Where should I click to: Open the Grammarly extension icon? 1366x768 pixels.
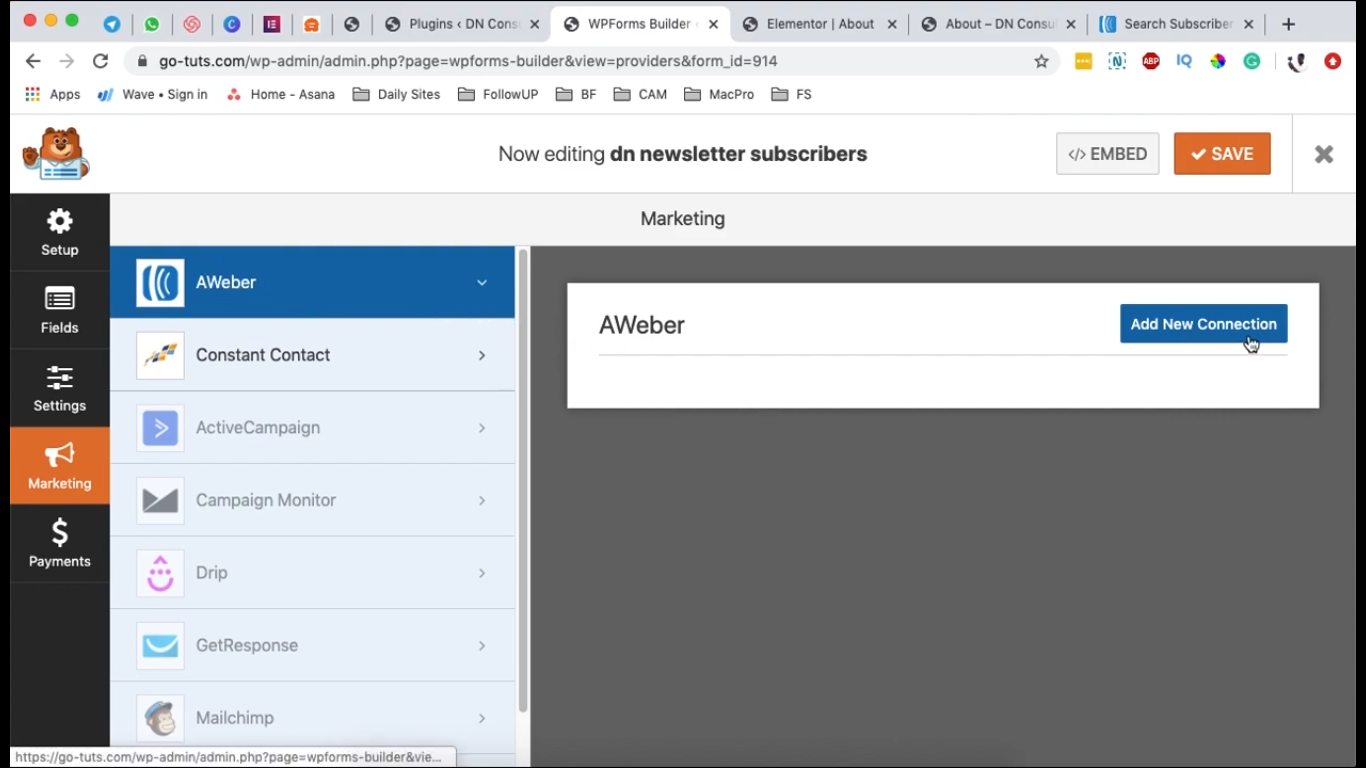click(1252, 61)
